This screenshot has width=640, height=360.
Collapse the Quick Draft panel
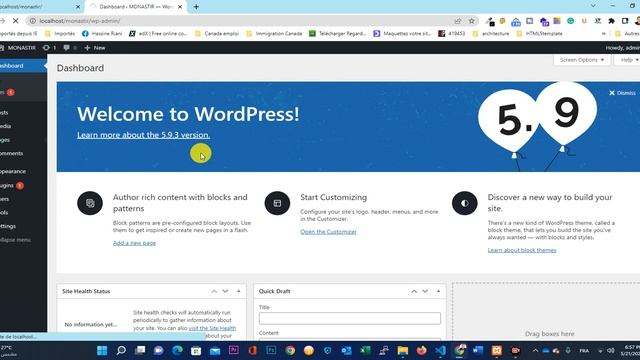[438, 291]
